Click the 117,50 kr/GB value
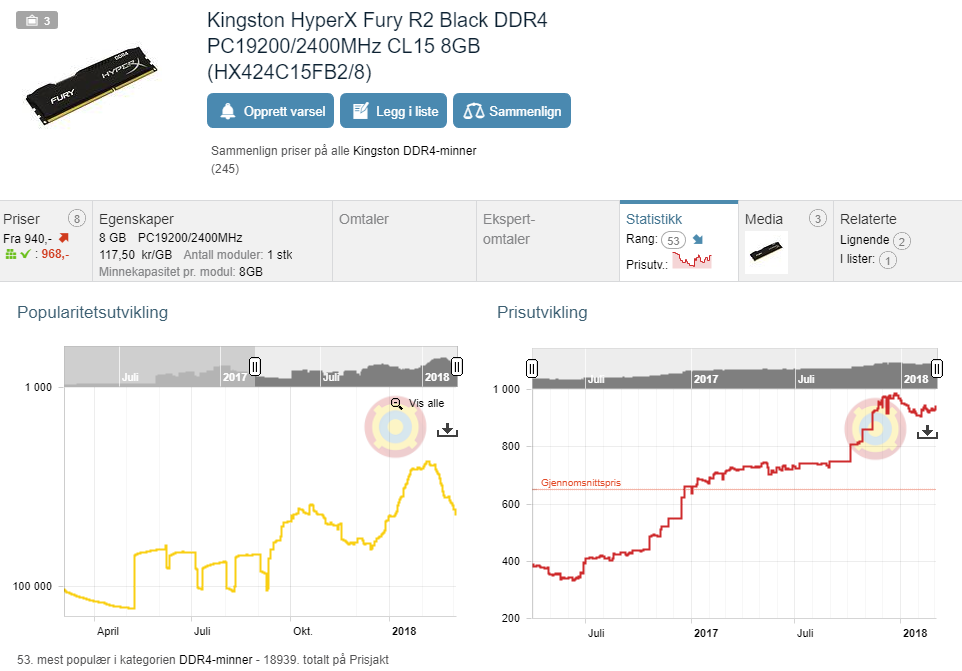This screenshot has width=962, height=671. click(x=136, y=255)
